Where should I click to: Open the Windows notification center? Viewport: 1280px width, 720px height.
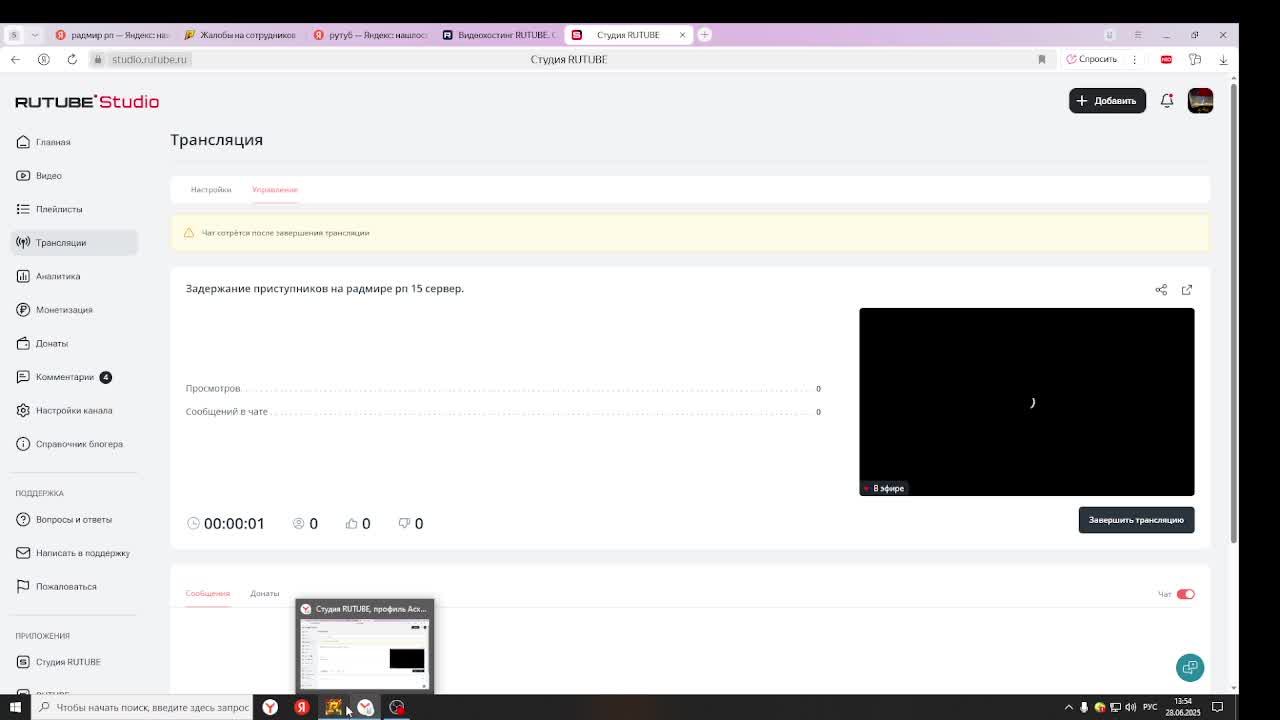click(1218, 707)
